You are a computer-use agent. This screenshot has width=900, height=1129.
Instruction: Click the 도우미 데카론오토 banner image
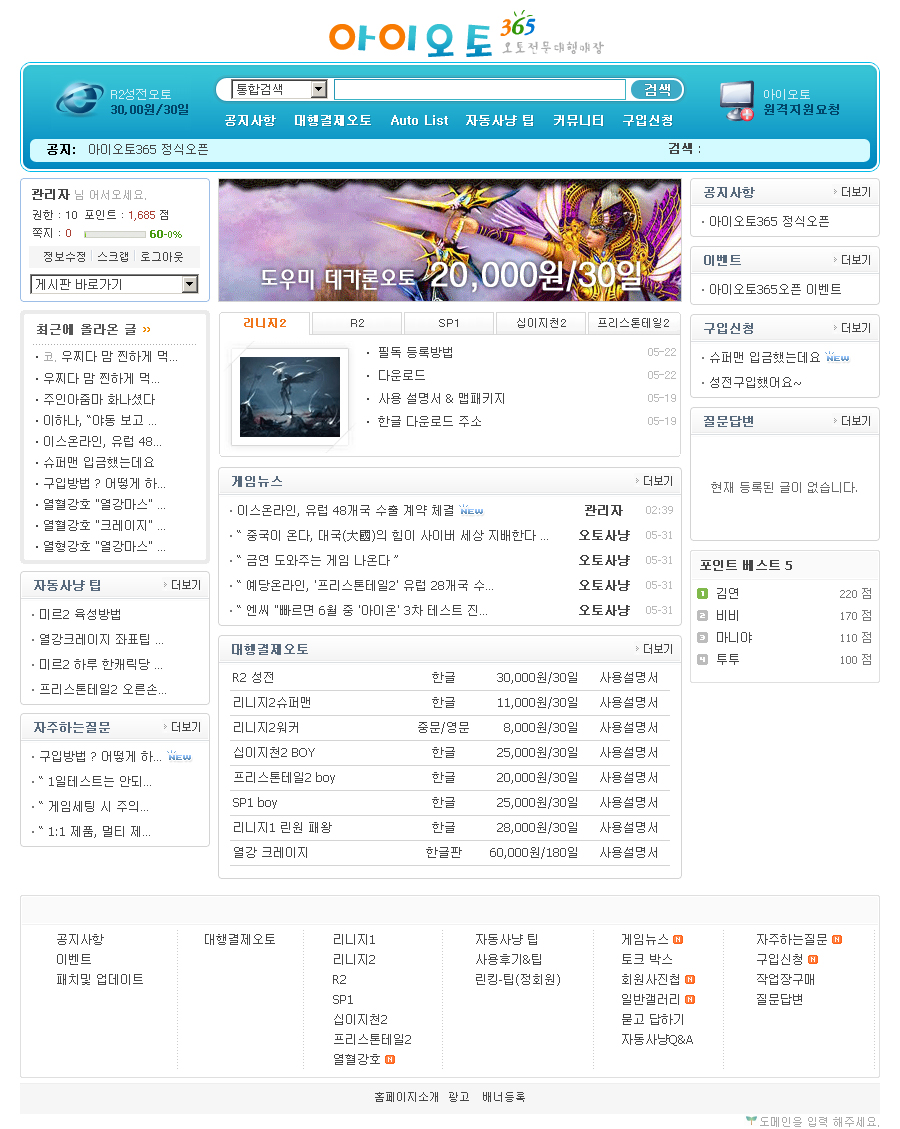point(450,240)
